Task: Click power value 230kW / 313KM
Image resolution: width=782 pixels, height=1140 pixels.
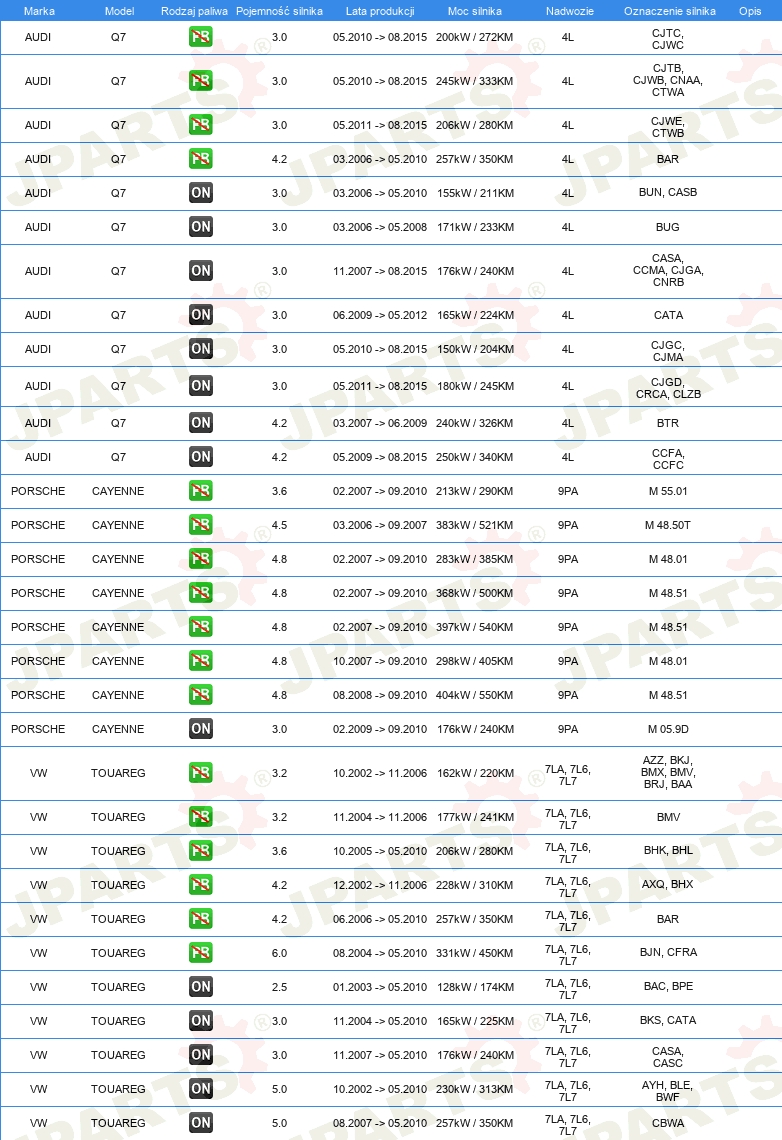Action: click(x=475, y=1089)
